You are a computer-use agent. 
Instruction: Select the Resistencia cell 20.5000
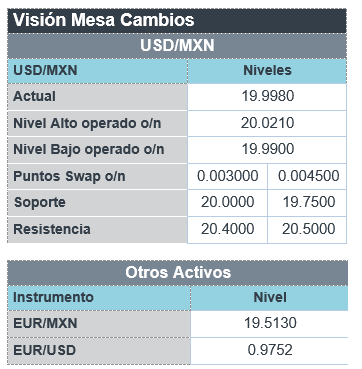(307, 230)
